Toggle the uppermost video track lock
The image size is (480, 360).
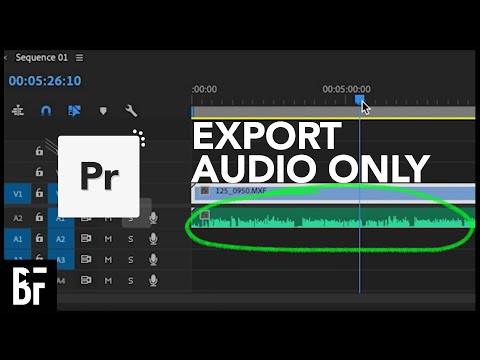pyautogui.click(x=39, y=151)
